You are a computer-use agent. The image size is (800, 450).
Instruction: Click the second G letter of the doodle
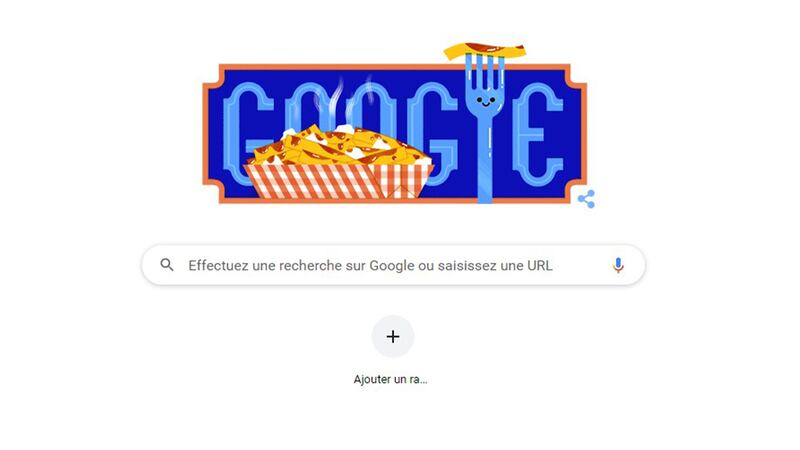pos(433,134)
